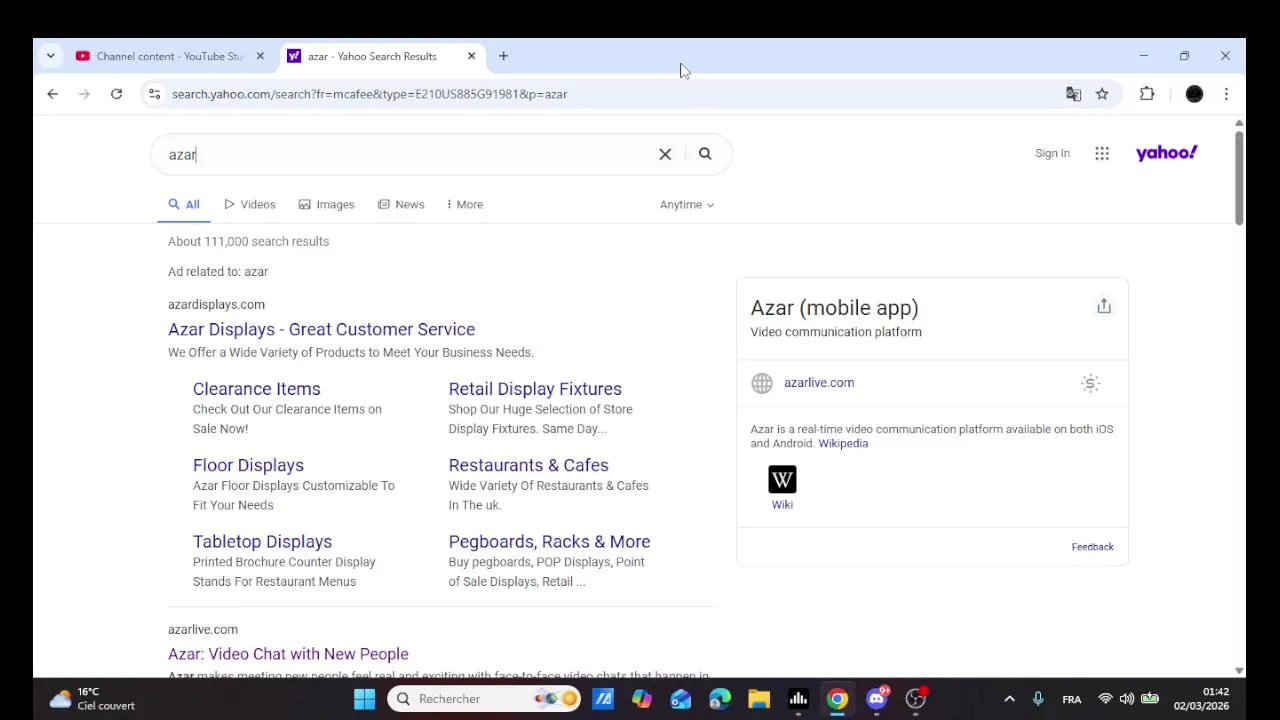The height and width of the screenshot is (720, 1280).
Task: Switch to the Images tab
Action: click(326, 205)
